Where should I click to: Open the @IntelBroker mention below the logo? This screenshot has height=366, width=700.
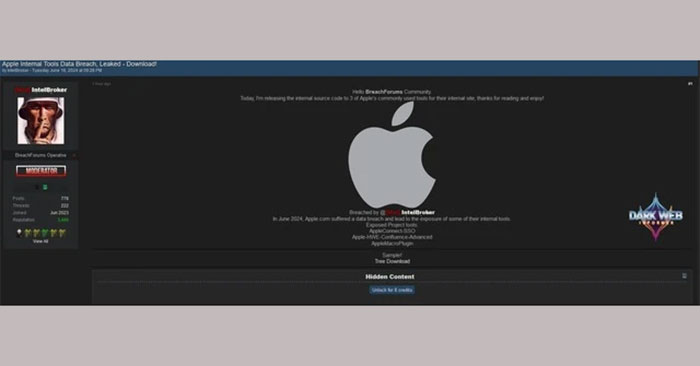click(x=408, y=212)
